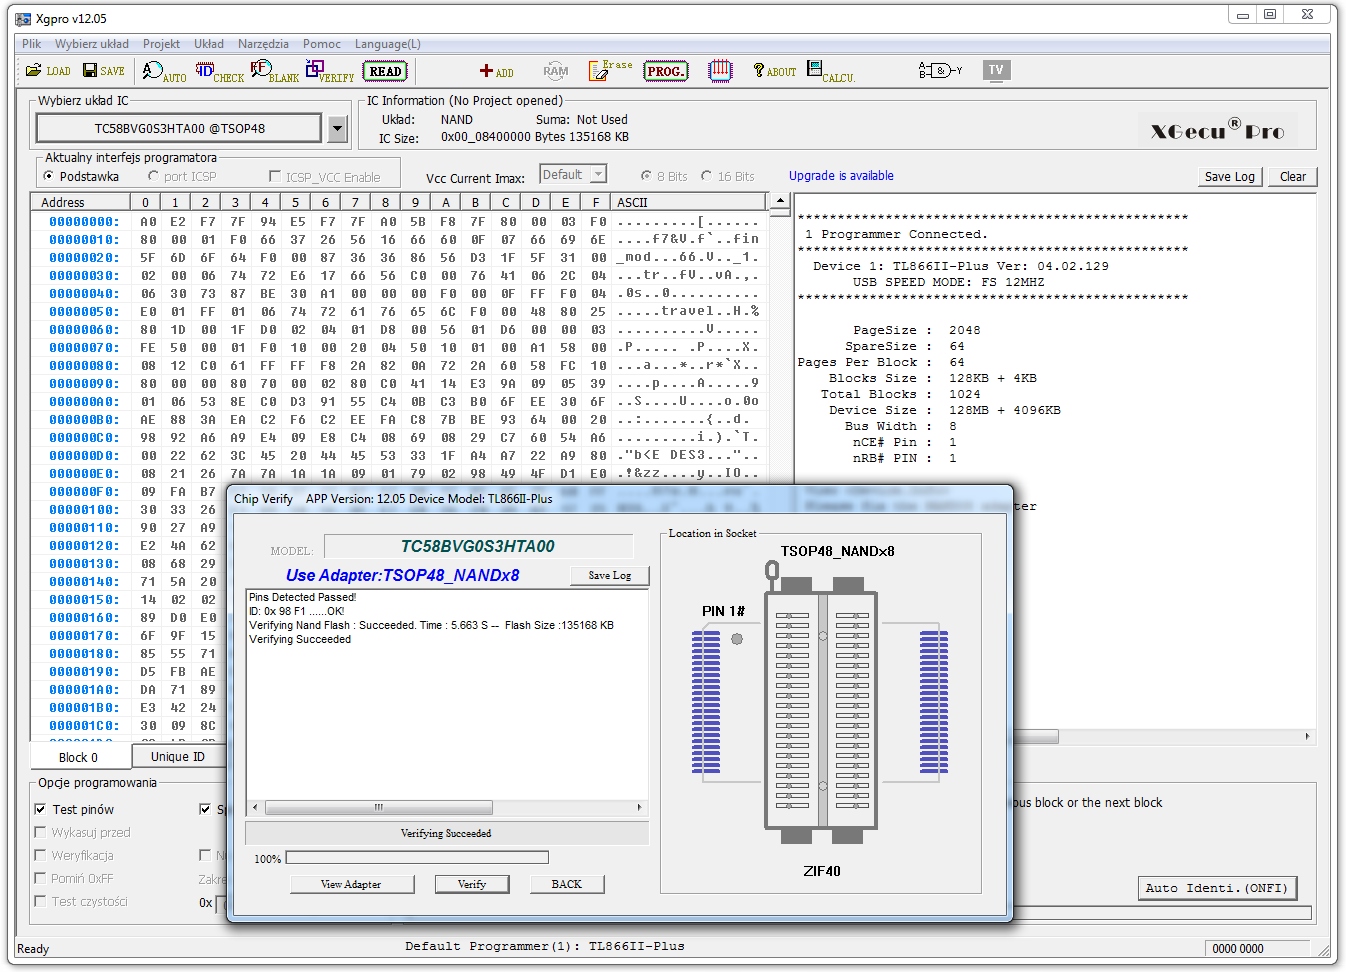The image size is (1346, 972).
Task: Click Verify button in dialog
Action: point(472,884)
